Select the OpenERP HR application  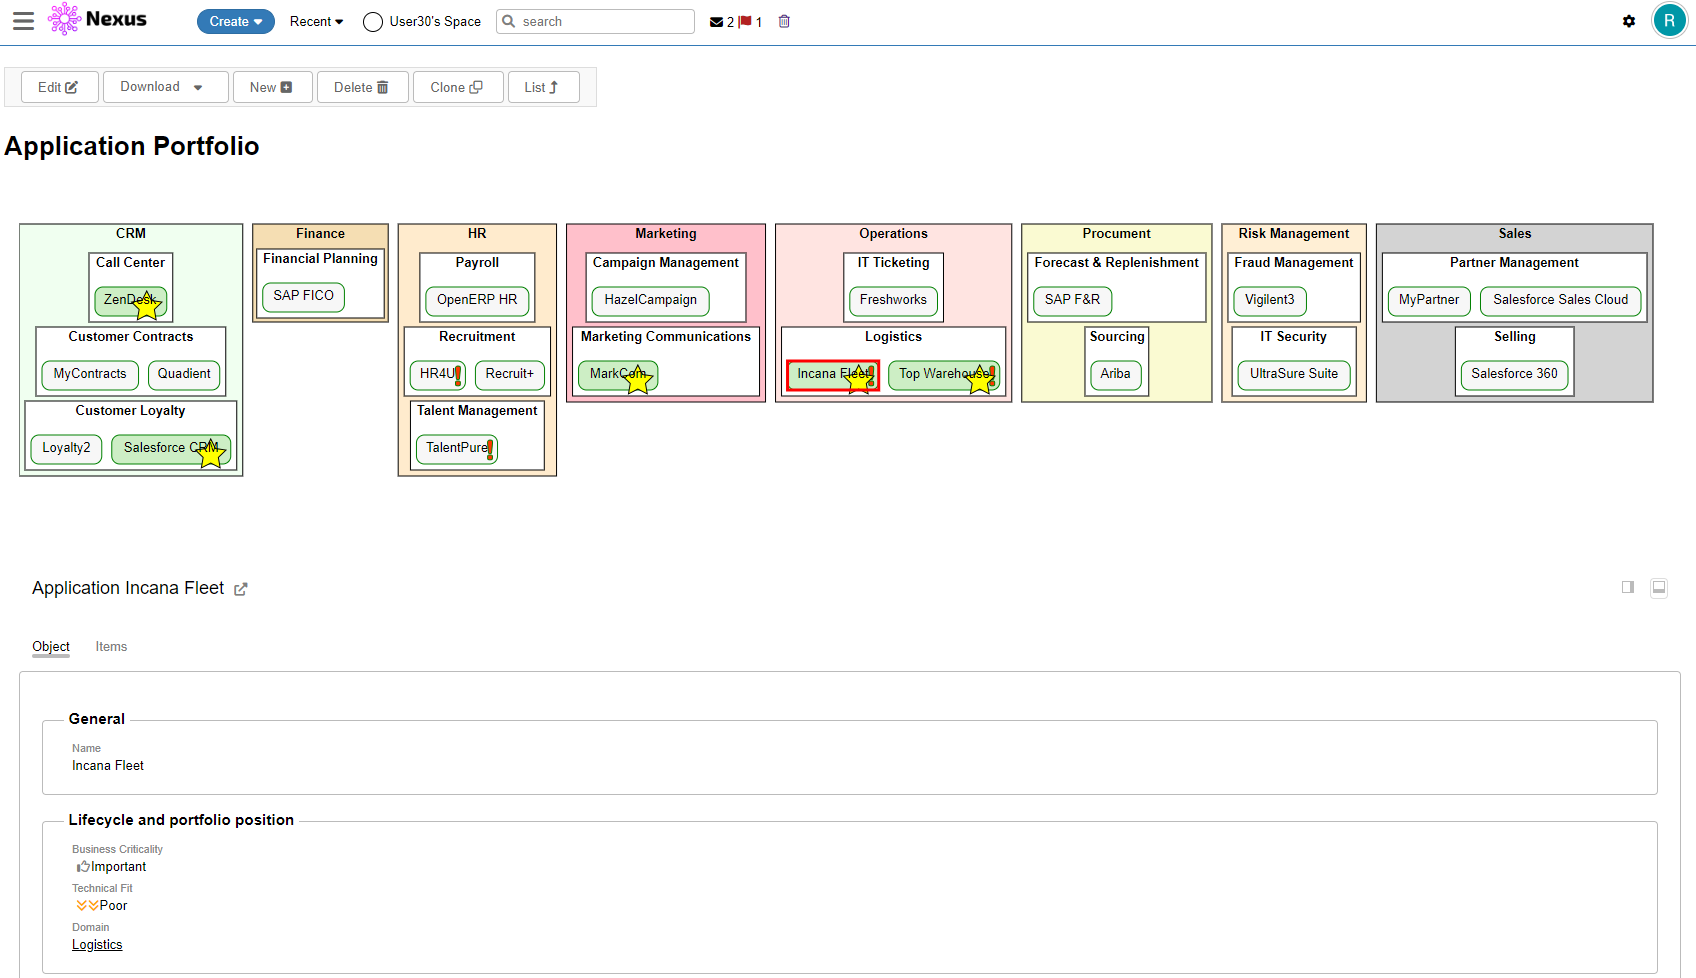[x=477, y=300]
